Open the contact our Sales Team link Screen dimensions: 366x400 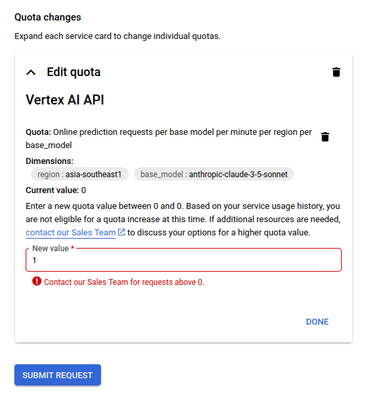coord(71,232)
